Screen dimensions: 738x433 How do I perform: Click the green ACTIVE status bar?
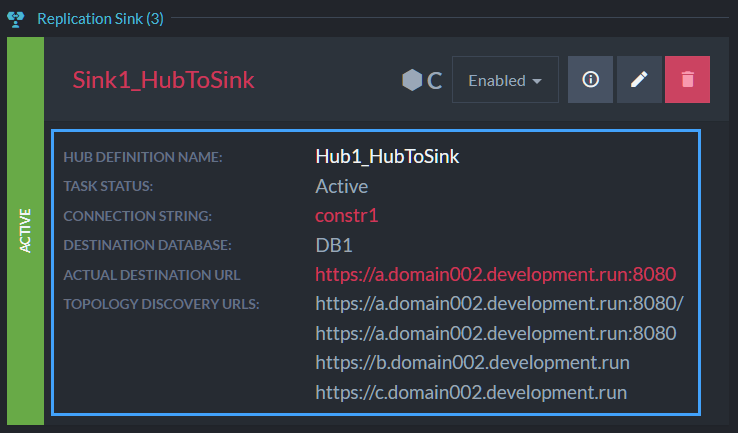(x=25, y=231)
